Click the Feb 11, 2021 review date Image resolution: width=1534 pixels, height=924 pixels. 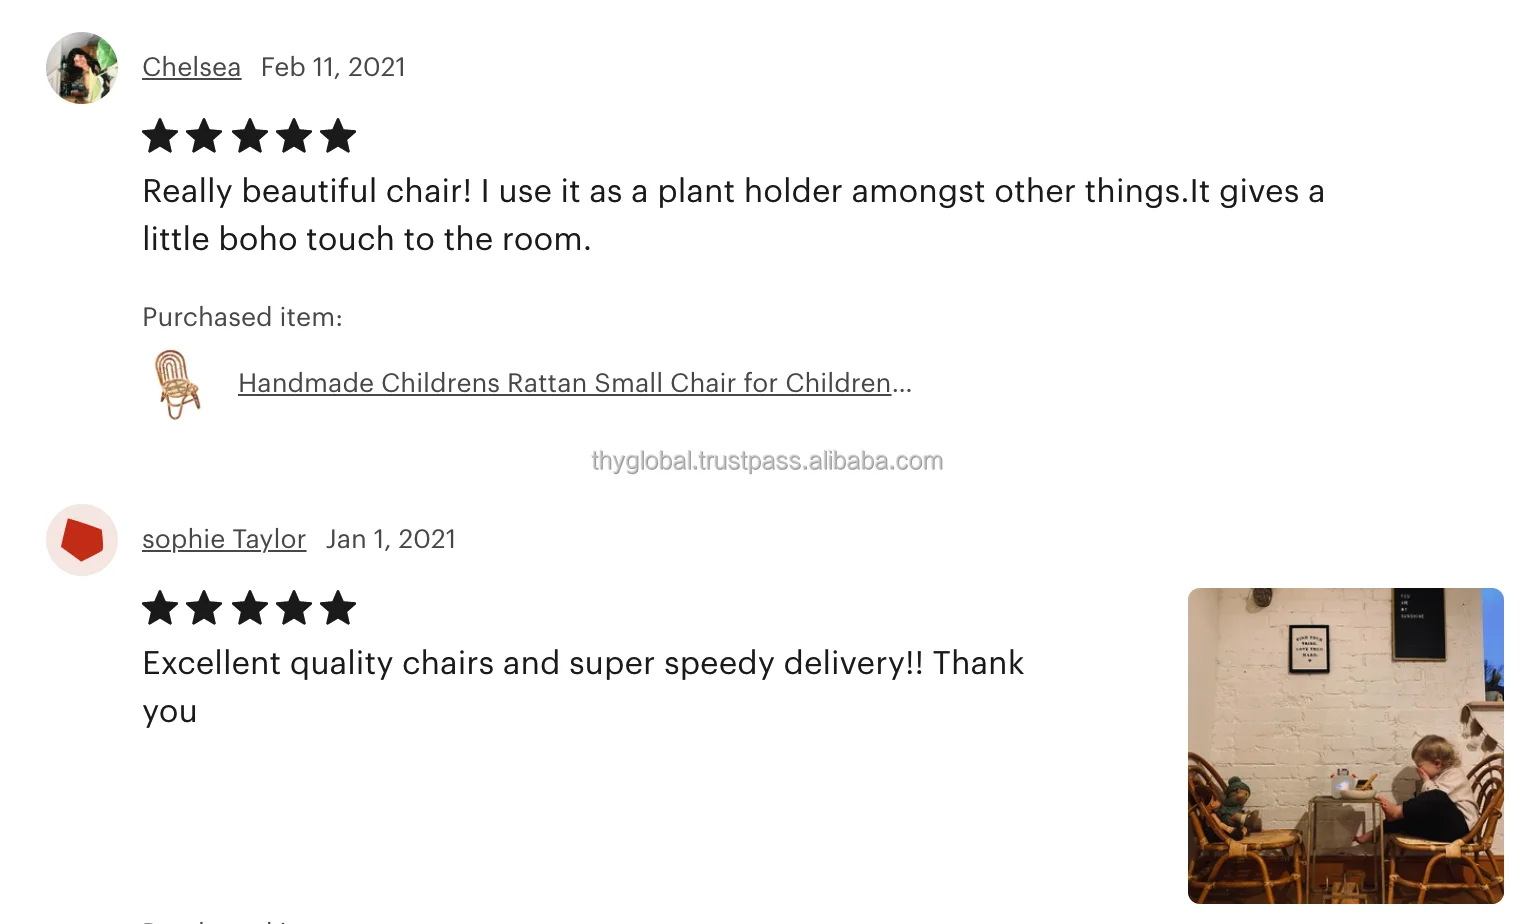click(333, 67)
